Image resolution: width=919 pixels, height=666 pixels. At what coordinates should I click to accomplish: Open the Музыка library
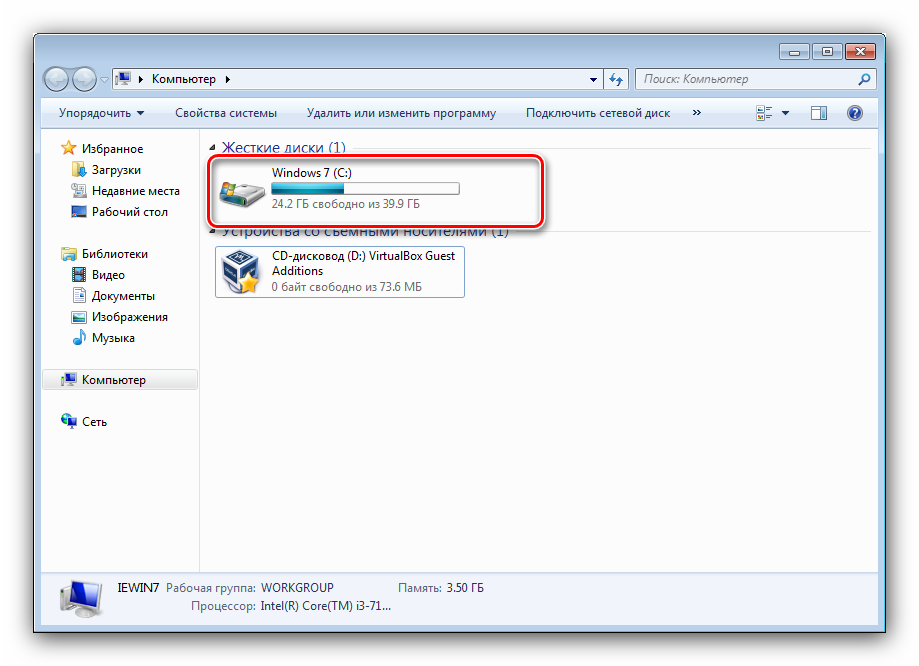[113, 338]
